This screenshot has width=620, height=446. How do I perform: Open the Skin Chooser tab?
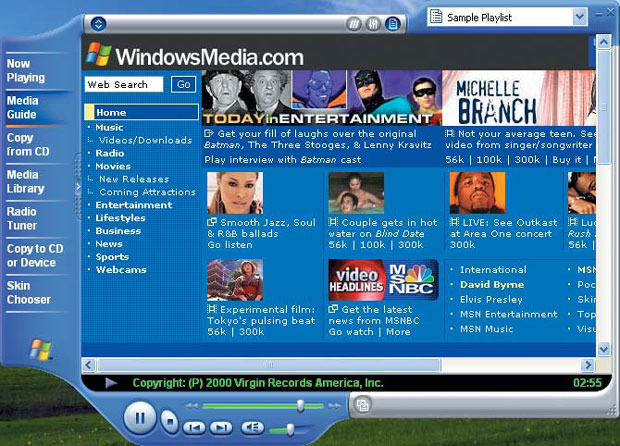[28, 293]
